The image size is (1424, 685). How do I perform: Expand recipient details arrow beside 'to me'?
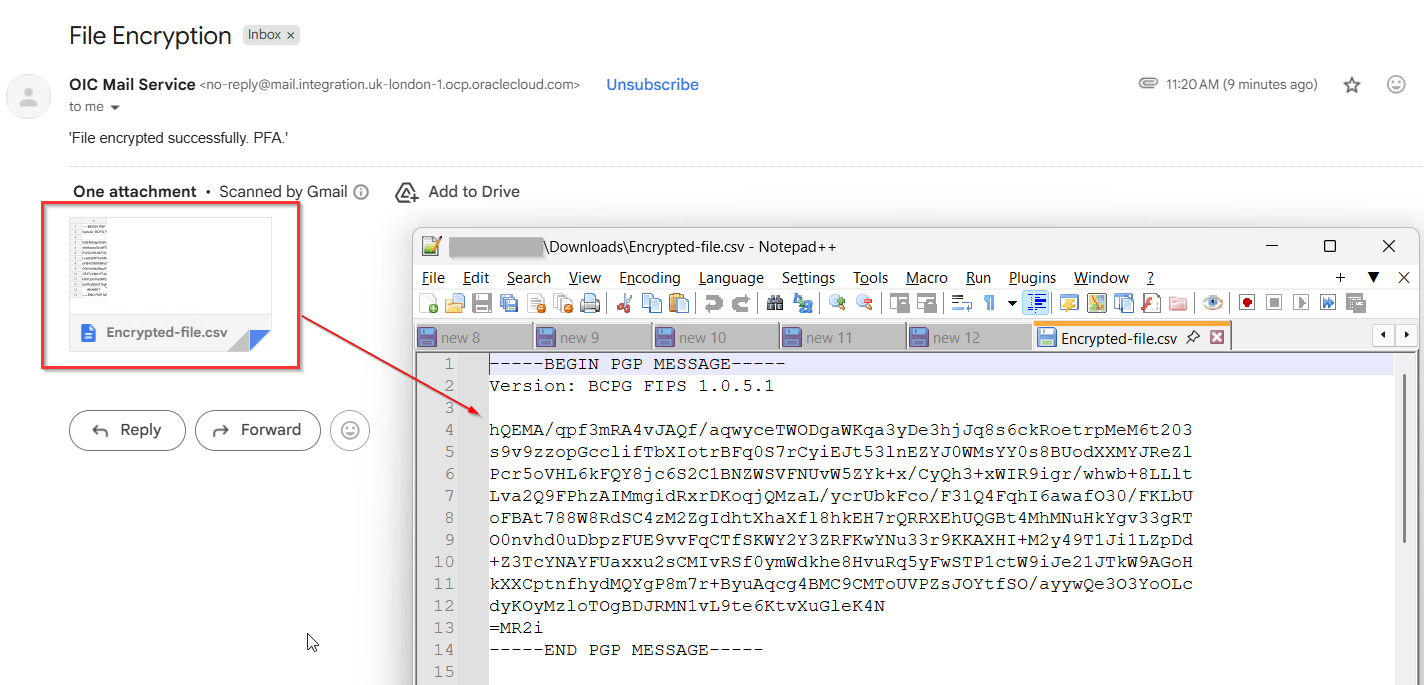click(115, 108)
